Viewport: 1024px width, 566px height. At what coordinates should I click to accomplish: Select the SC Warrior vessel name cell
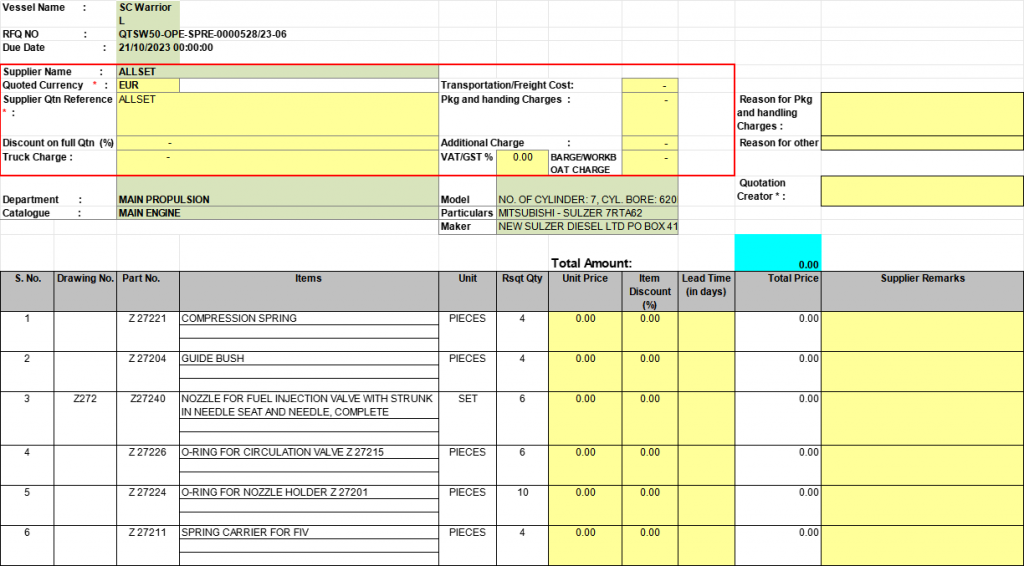(148, 14)
